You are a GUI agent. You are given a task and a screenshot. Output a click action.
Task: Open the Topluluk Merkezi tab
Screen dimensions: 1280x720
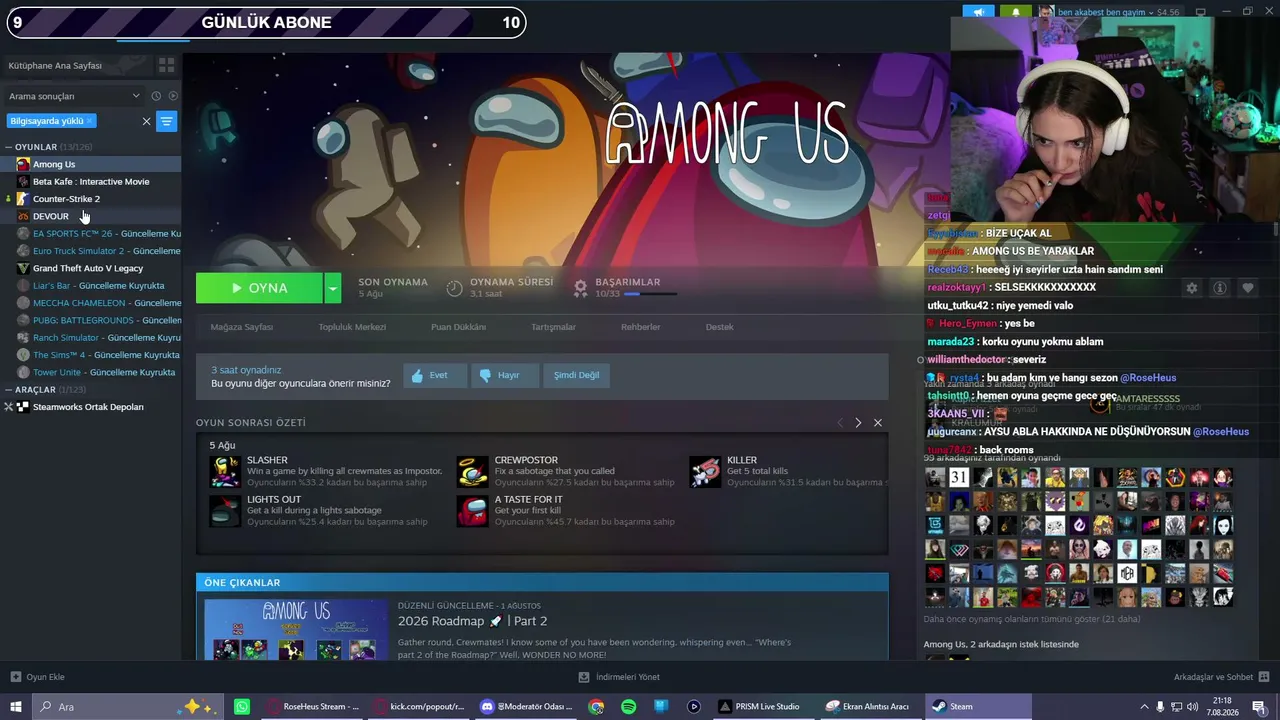352,327
